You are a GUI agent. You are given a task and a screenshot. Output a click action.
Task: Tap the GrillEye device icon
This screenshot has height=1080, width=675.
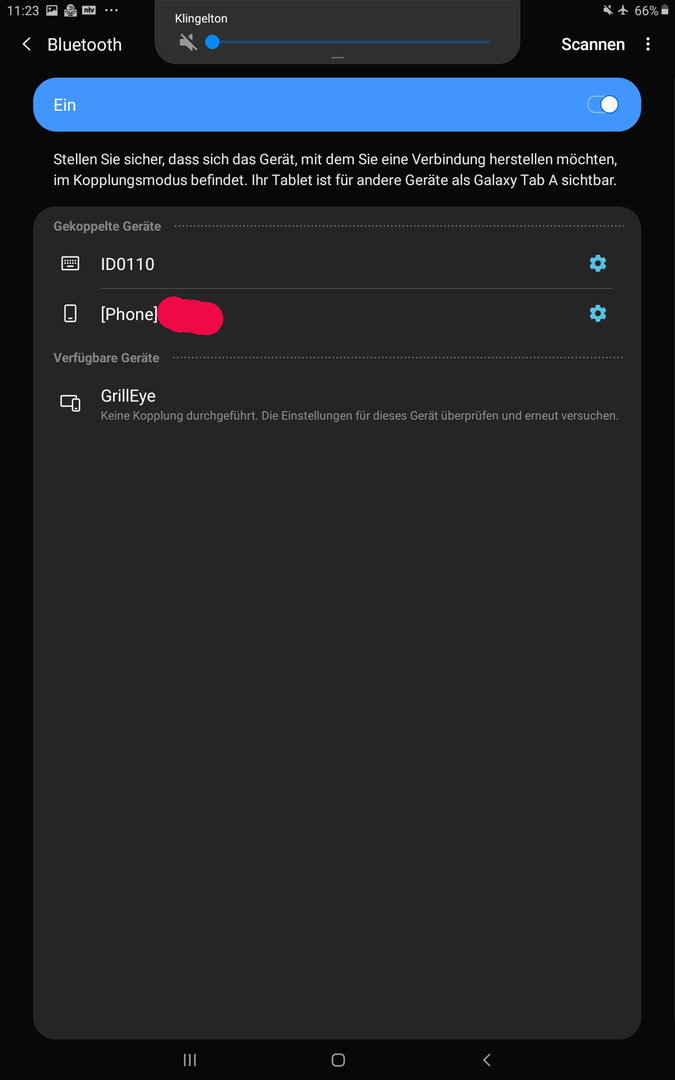point(70,403)
